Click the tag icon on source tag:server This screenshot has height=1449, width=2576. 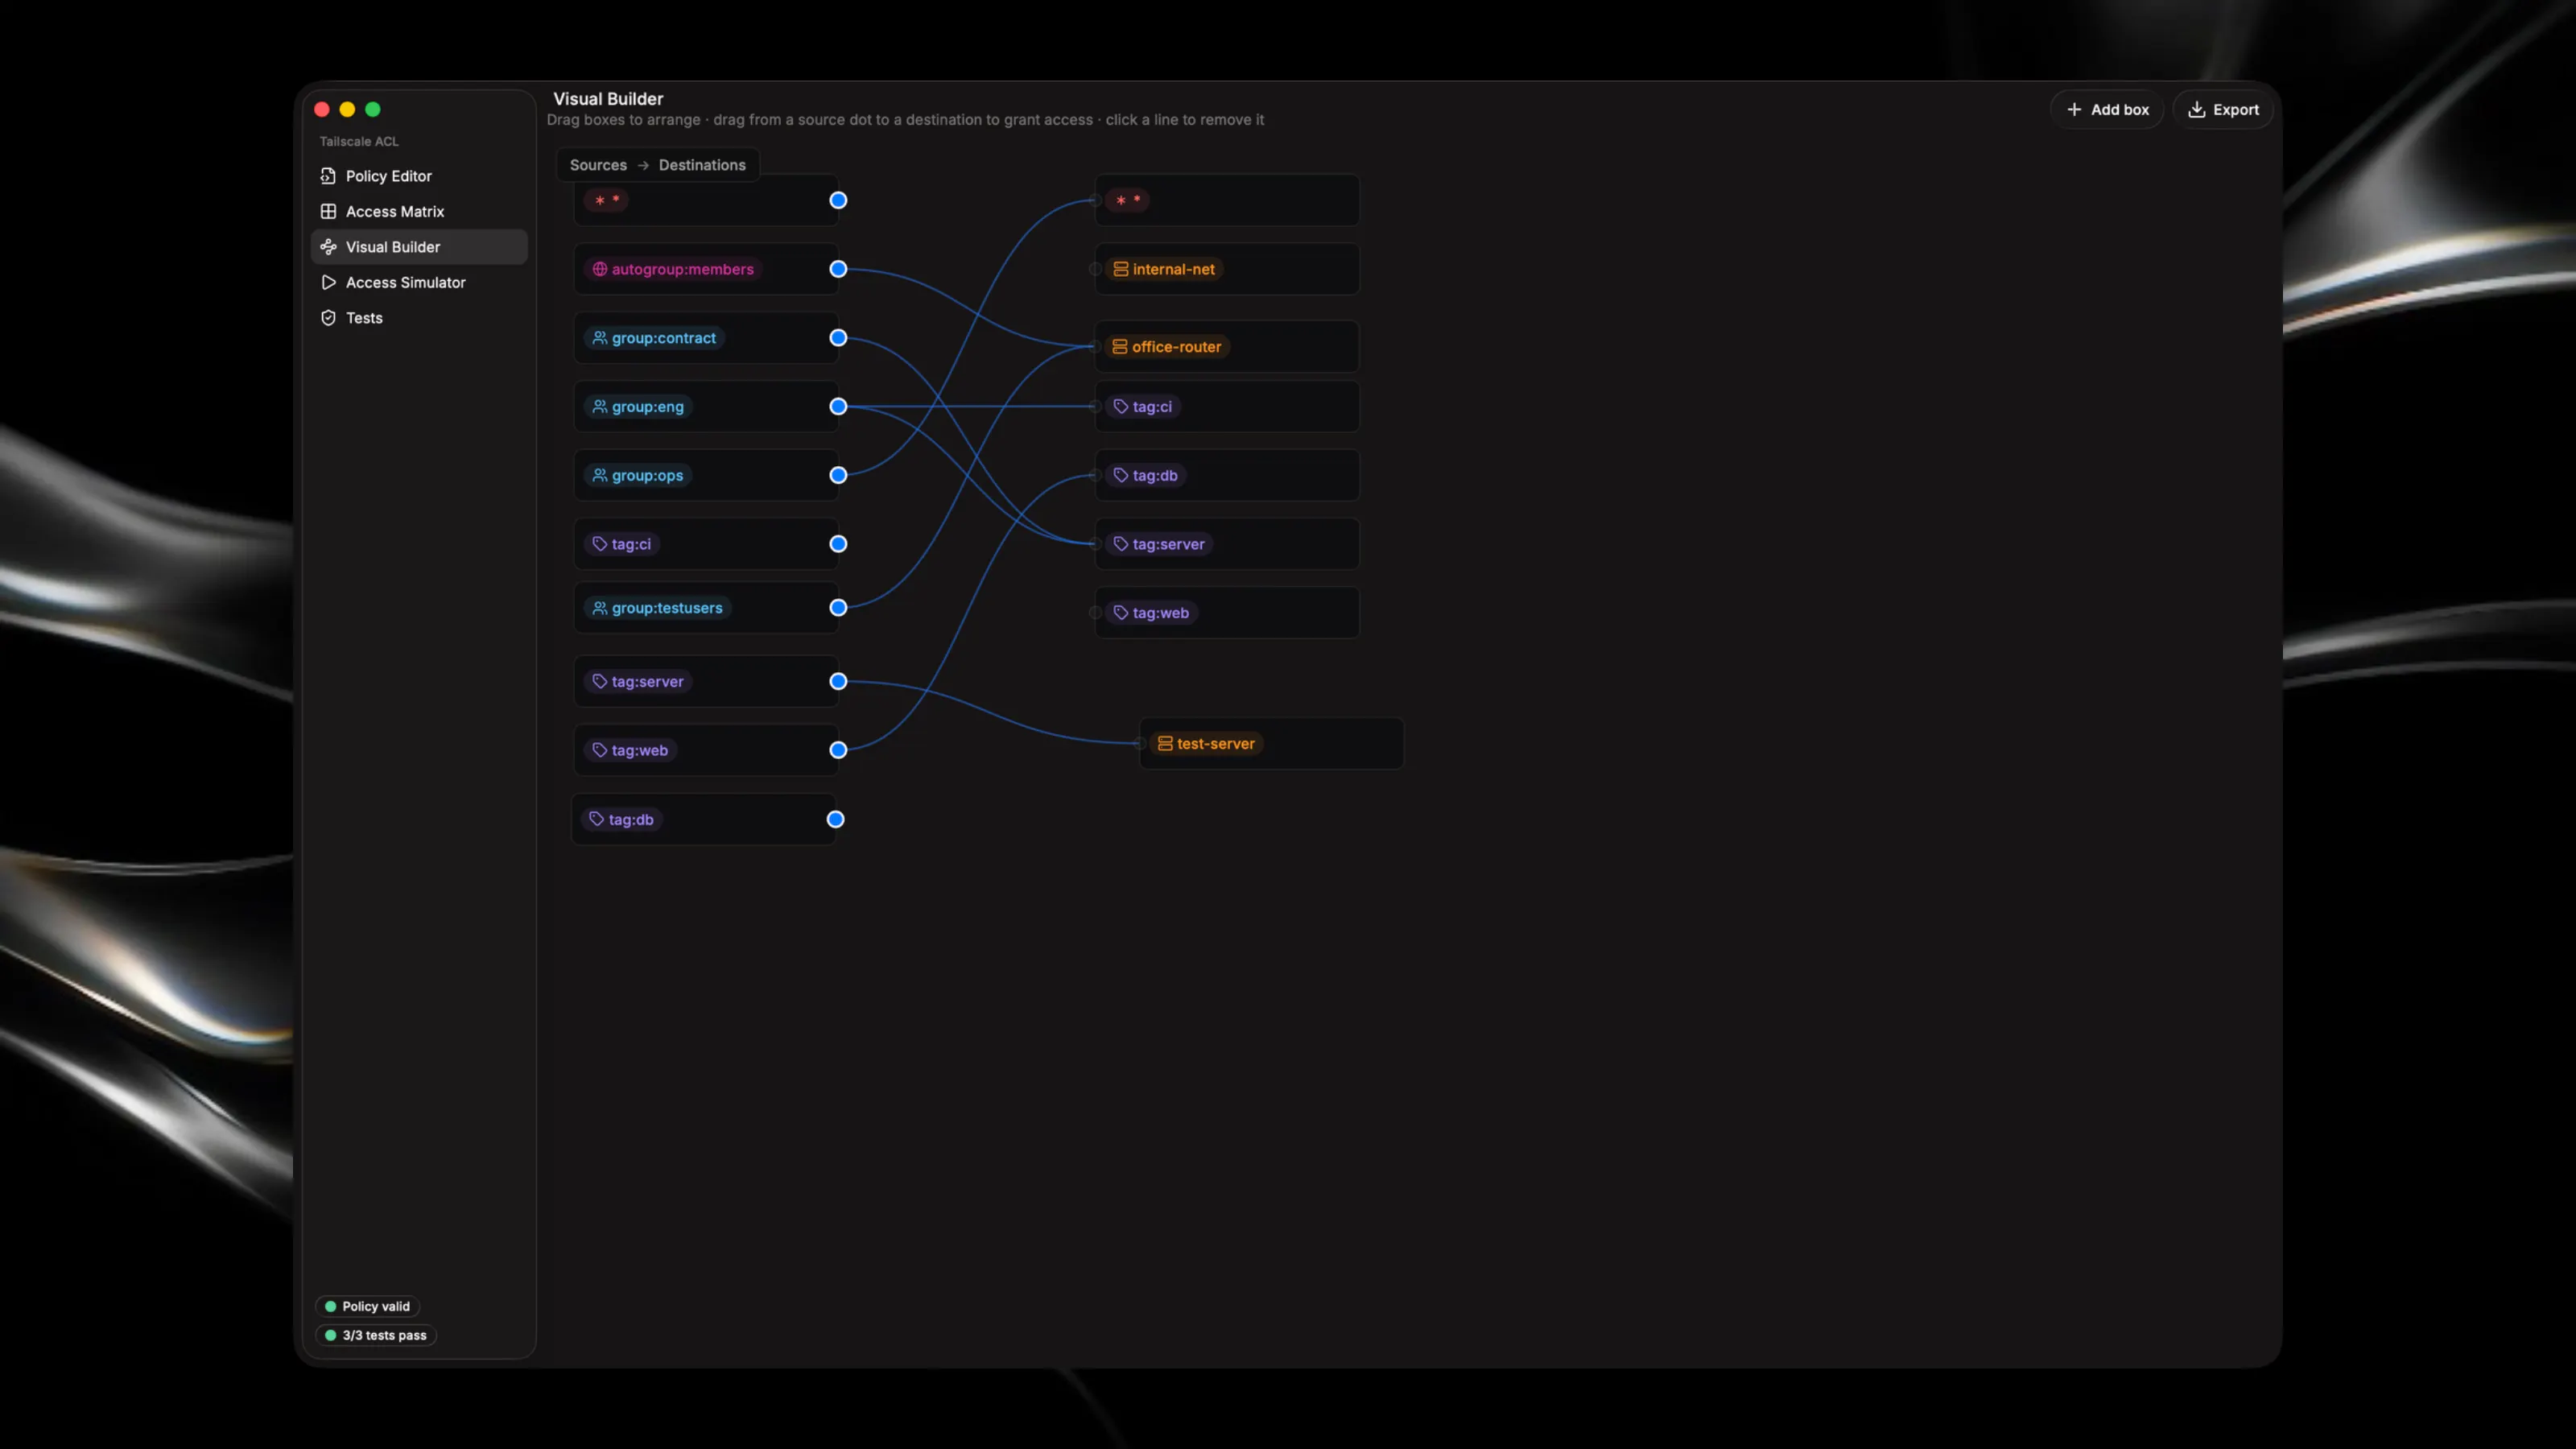click(x=600, y=681)
